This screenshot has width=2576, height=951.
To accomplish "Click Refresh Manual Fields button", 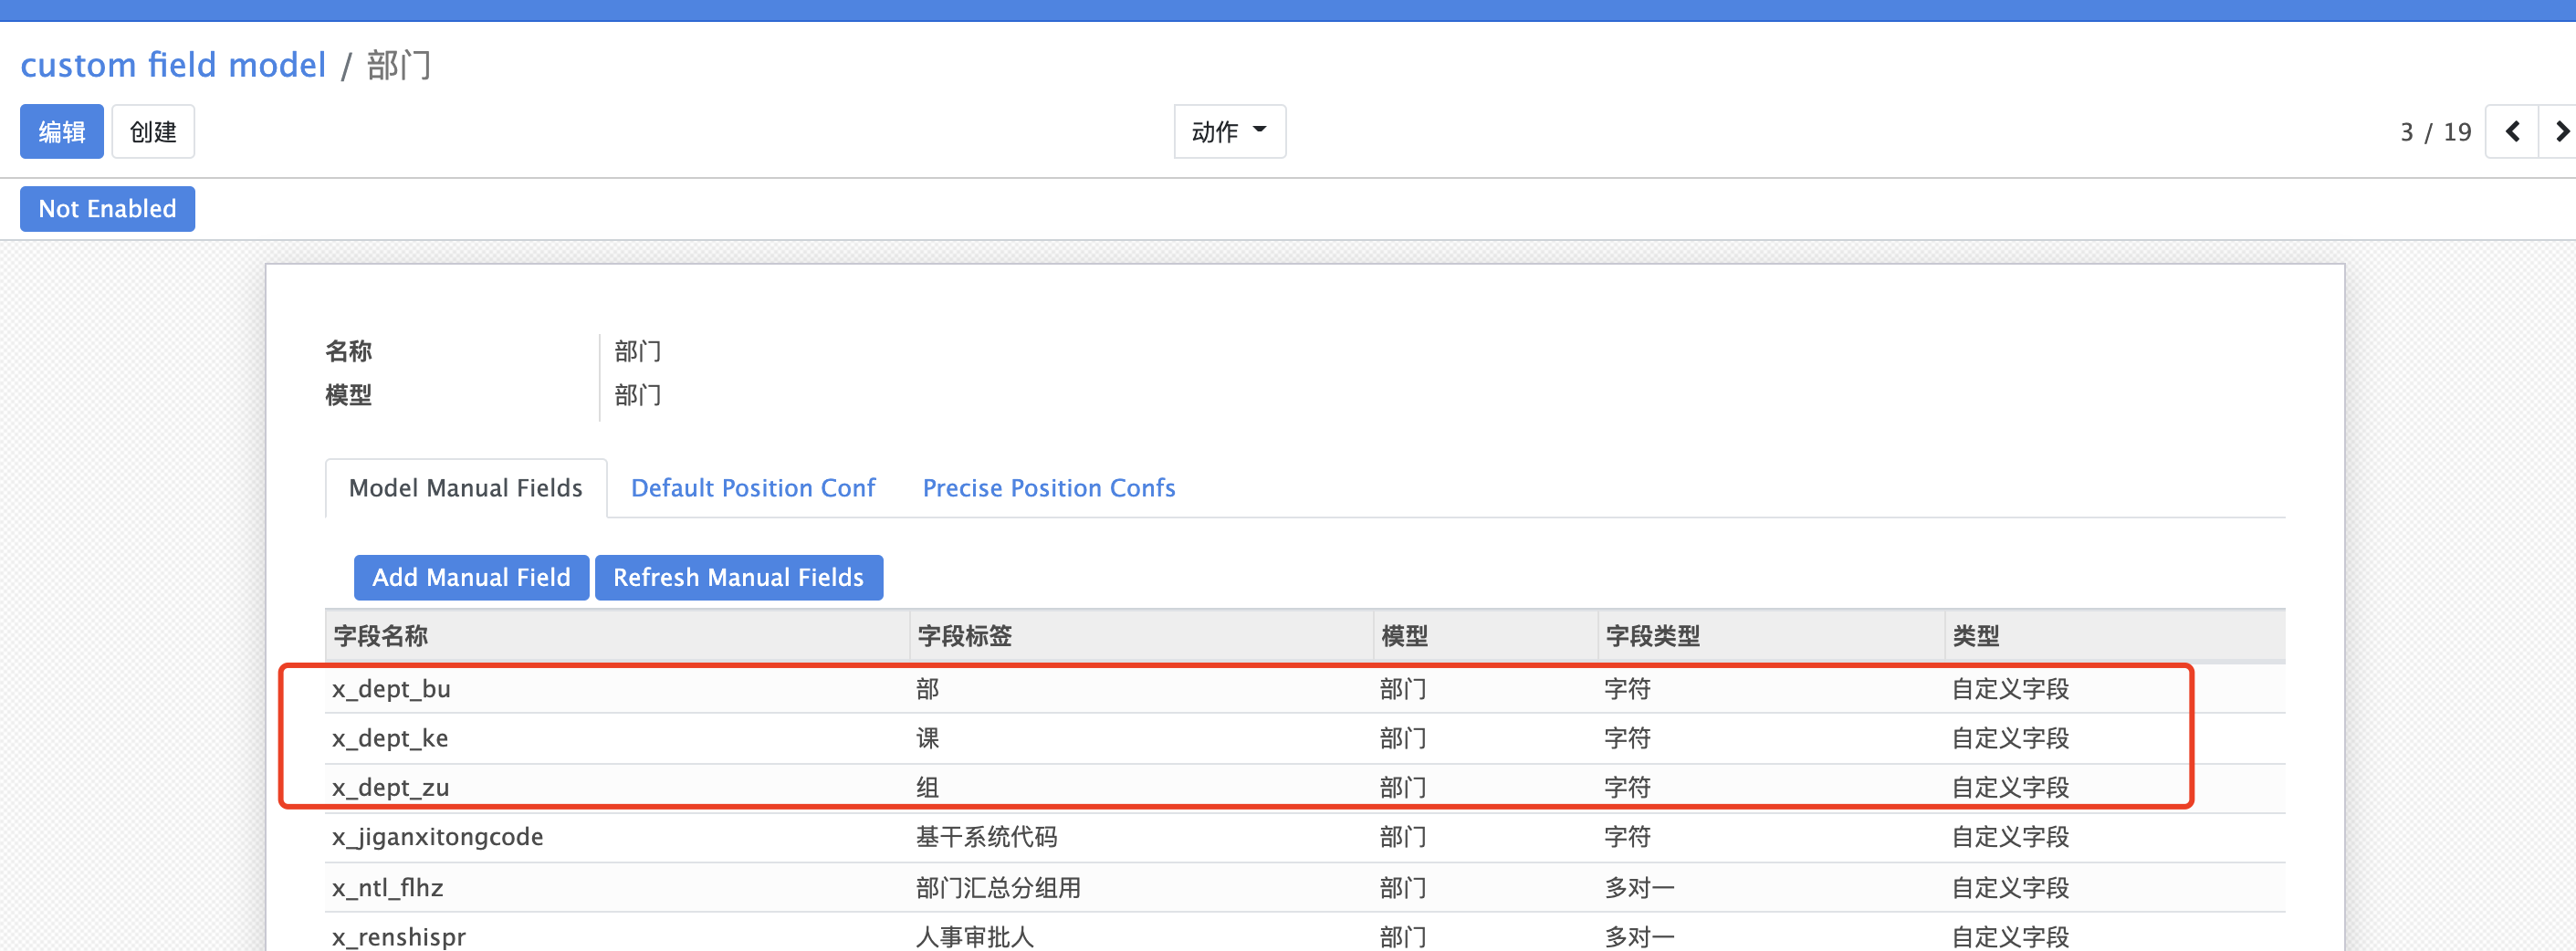I will (738, 578).
